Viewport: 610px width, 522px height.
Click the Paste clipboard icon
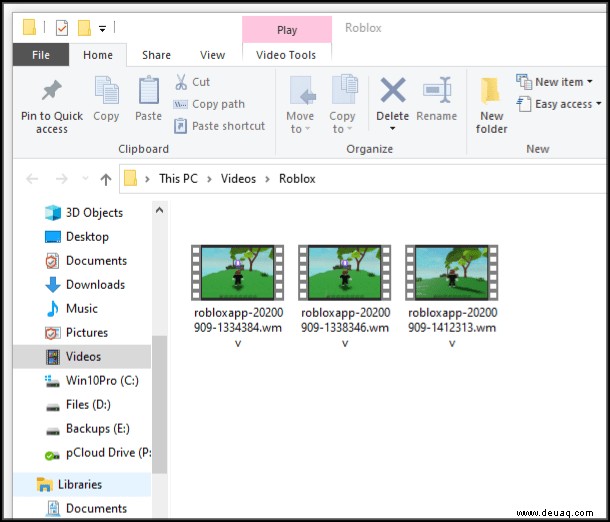(x=149, y=91)
